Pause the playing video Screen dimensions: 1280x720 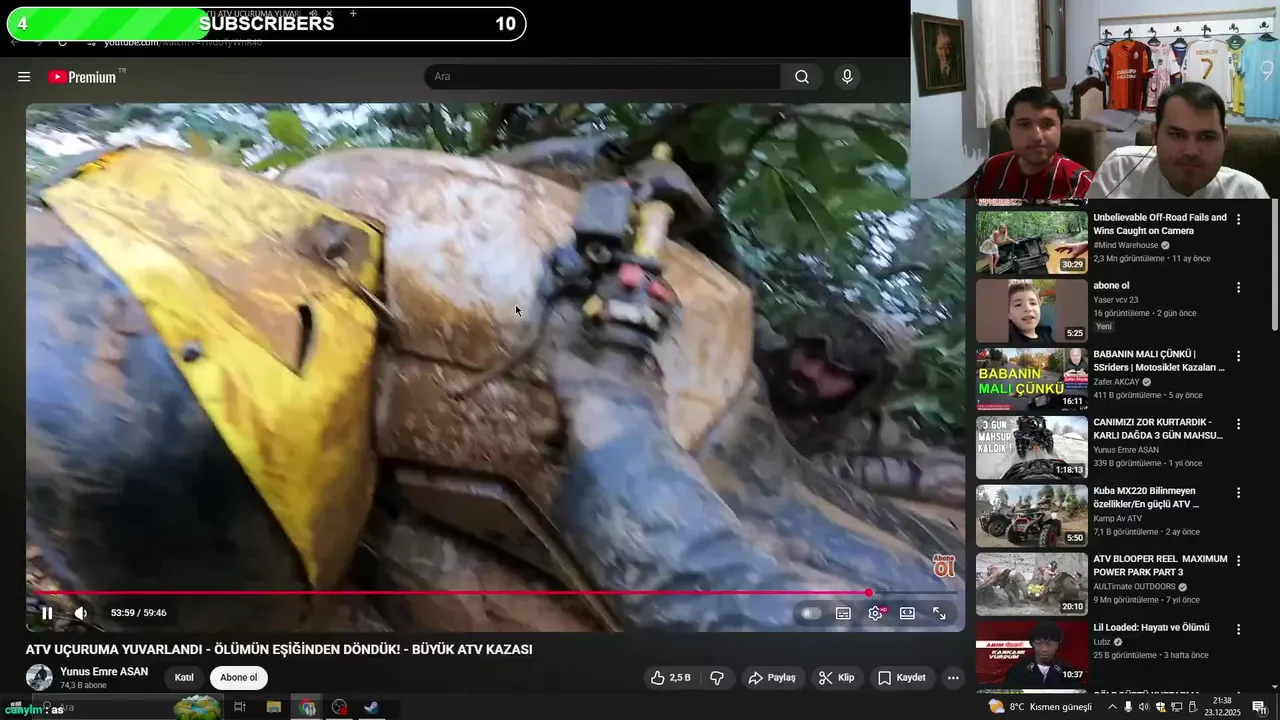[x=47, y=613]
